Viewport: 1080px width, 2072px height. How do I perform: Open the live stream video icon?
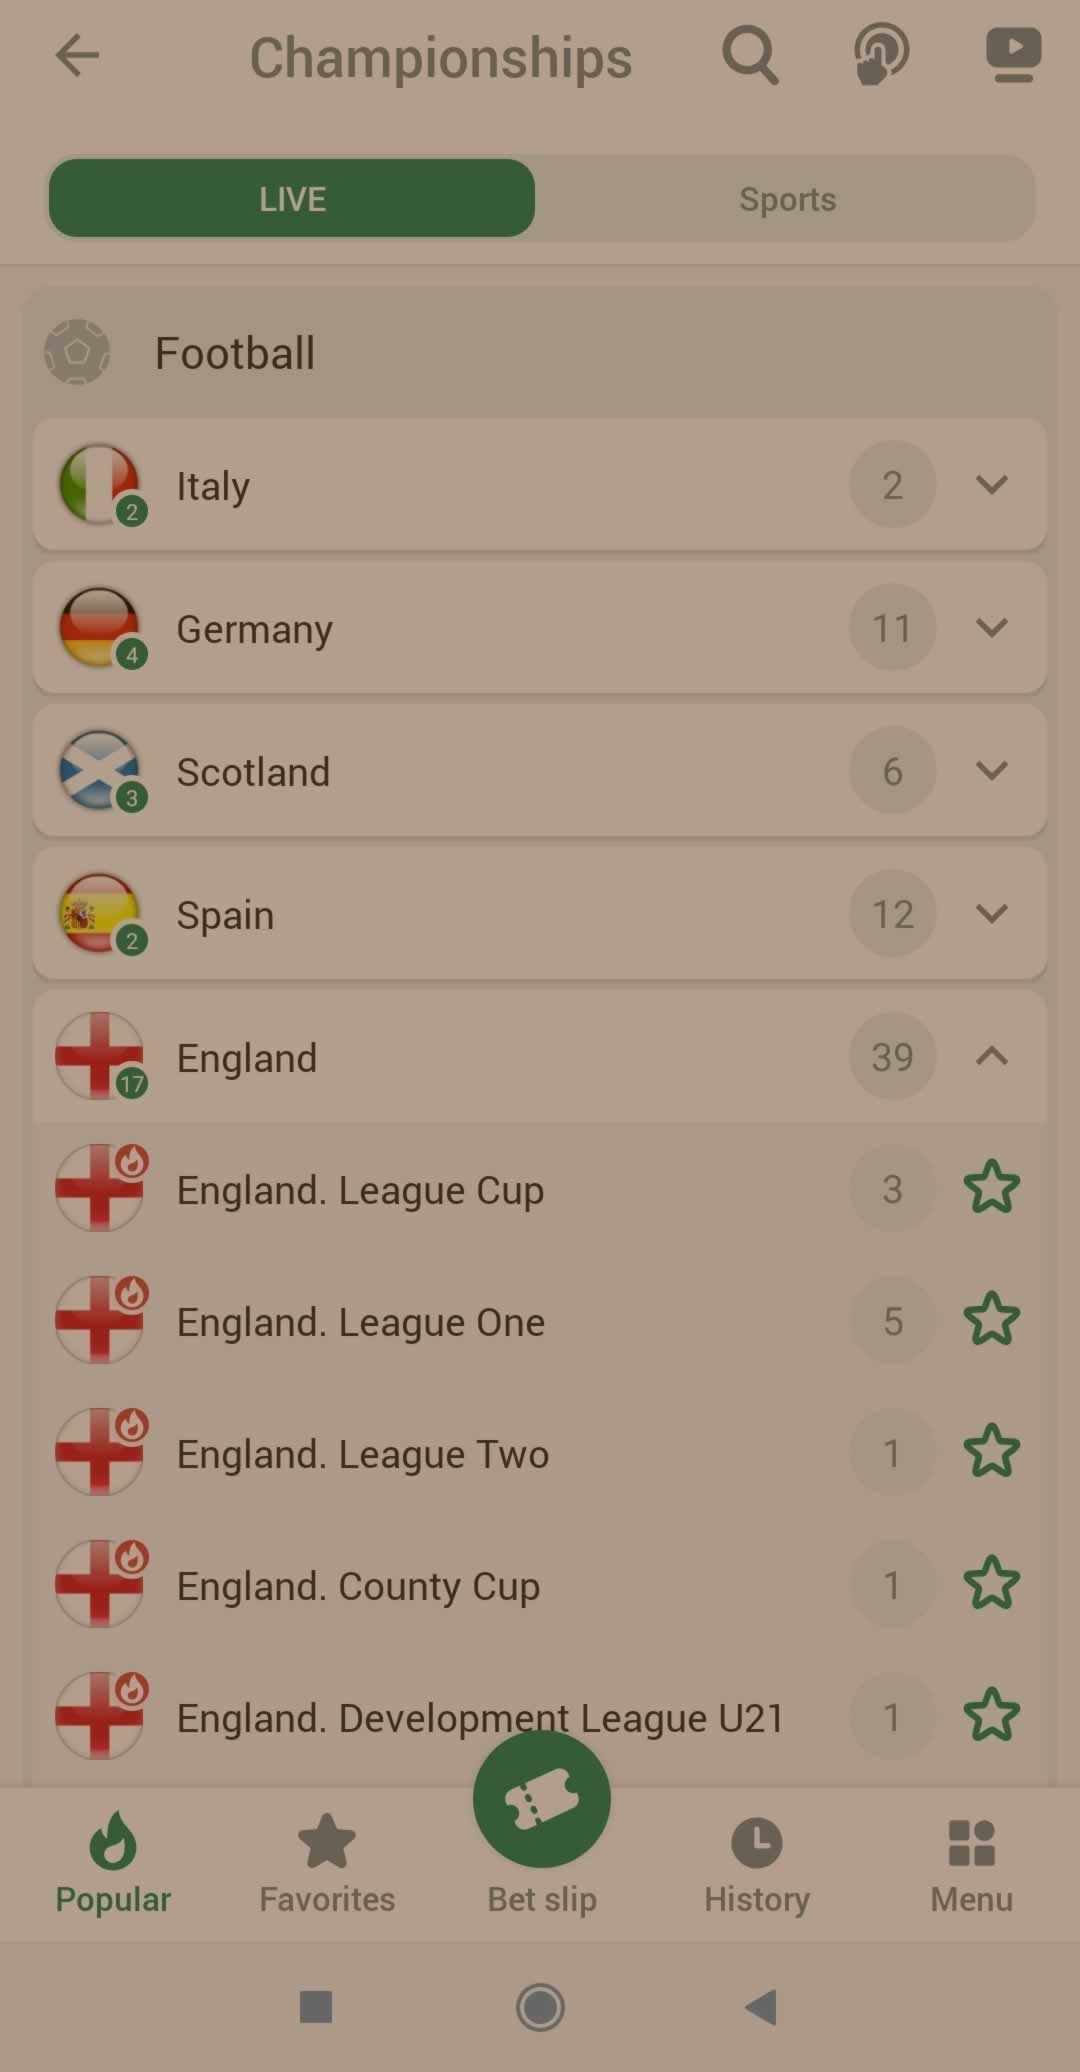coord(1013,55)
